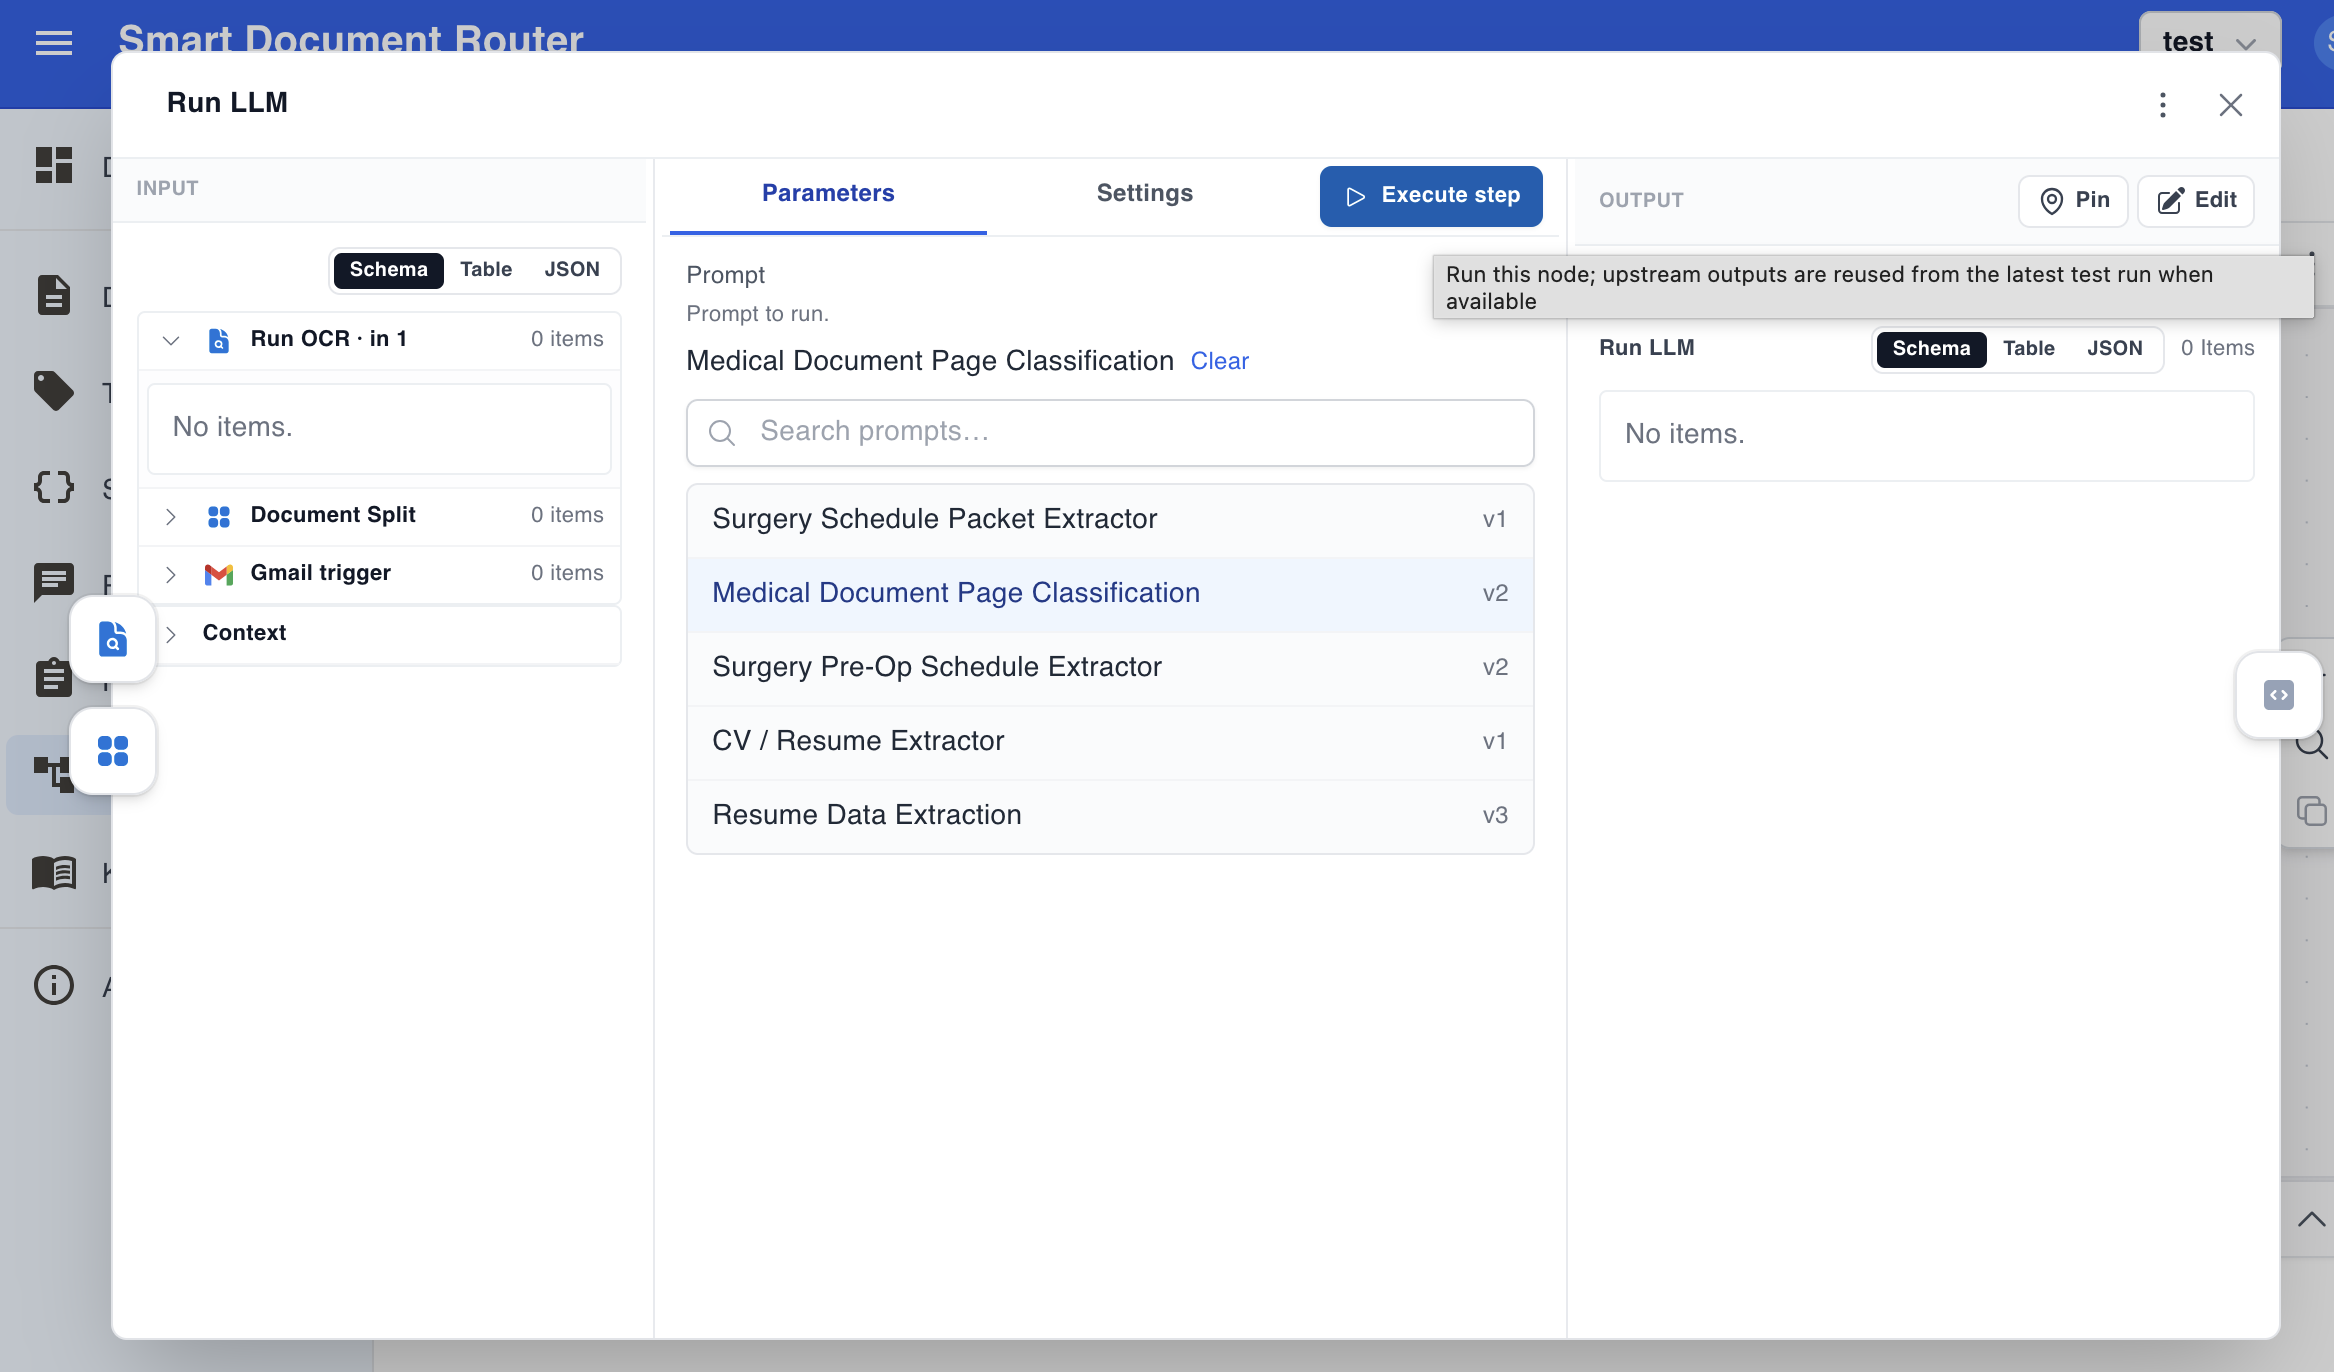Open the hamburger navigation menu
Screen dimensions: 2334x1372
coord(54,43)
